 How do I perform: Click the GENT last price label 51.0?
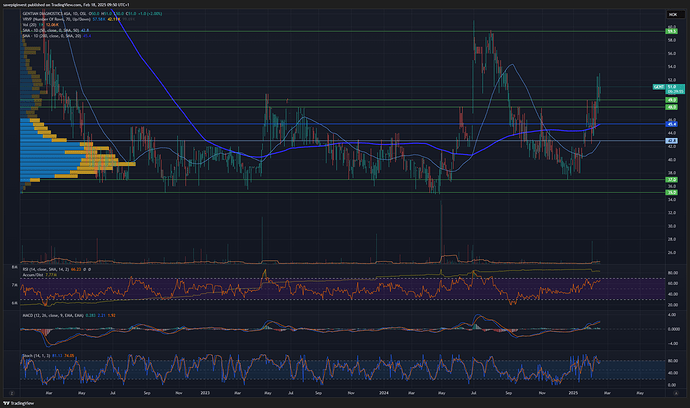point(669,87)
